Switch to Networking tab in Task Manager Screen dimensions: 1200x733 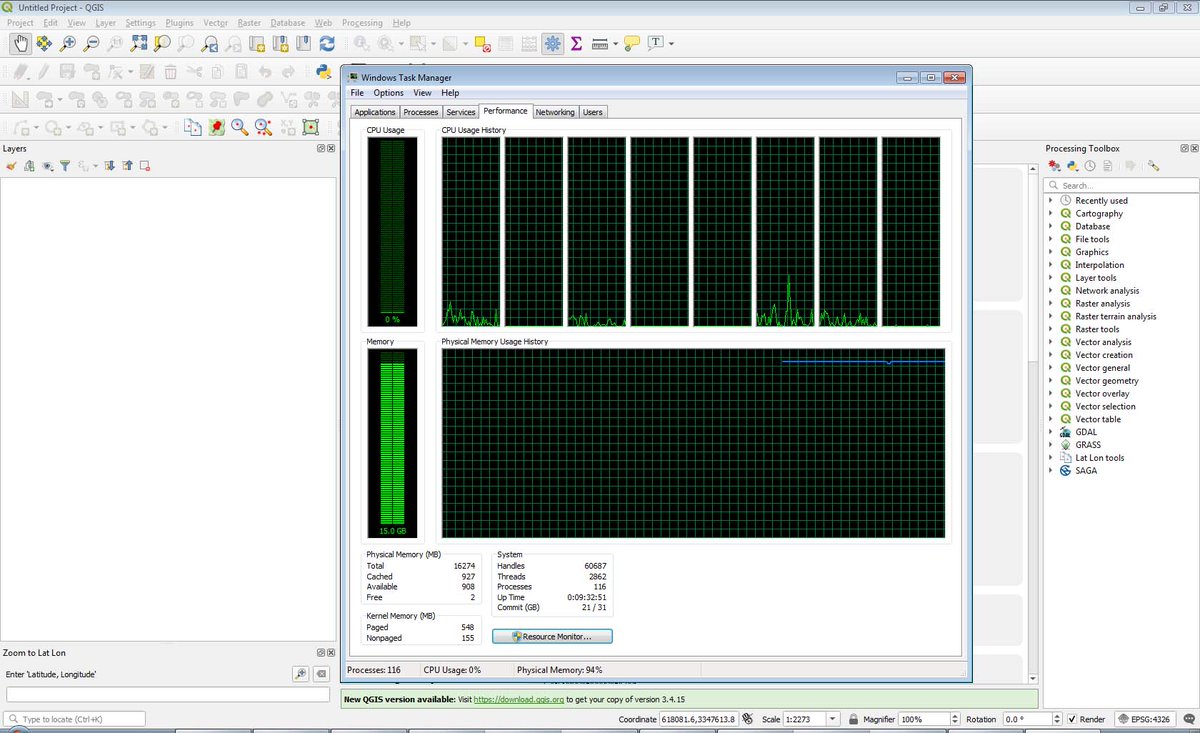(x=555, y=112)
